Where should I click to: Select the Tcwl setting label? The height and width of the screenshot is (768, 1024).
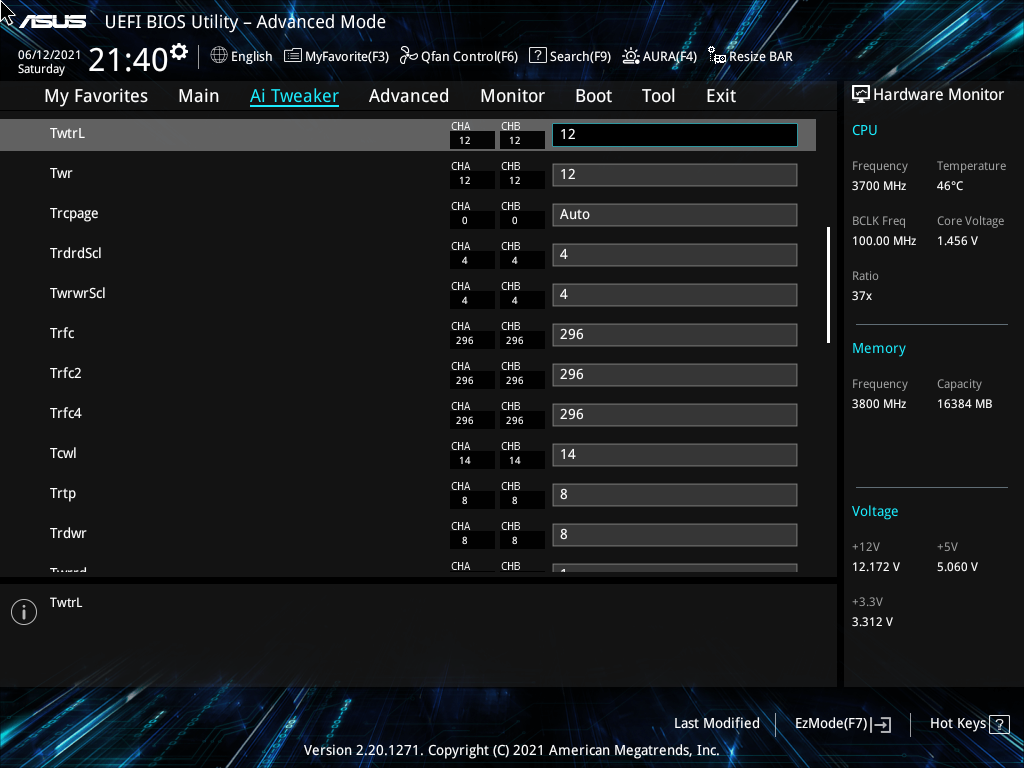pyautogui.click(x=63, y=453)
